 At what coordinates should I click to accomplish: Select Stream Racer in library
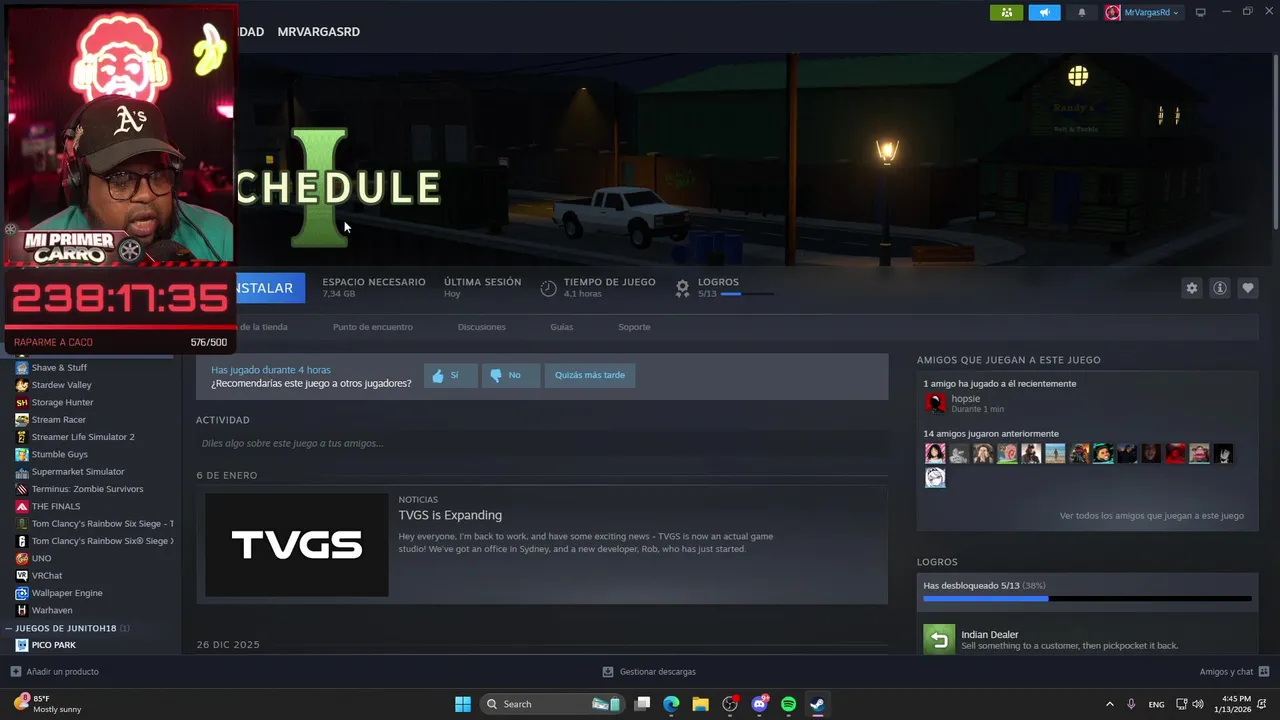point(58,420)
